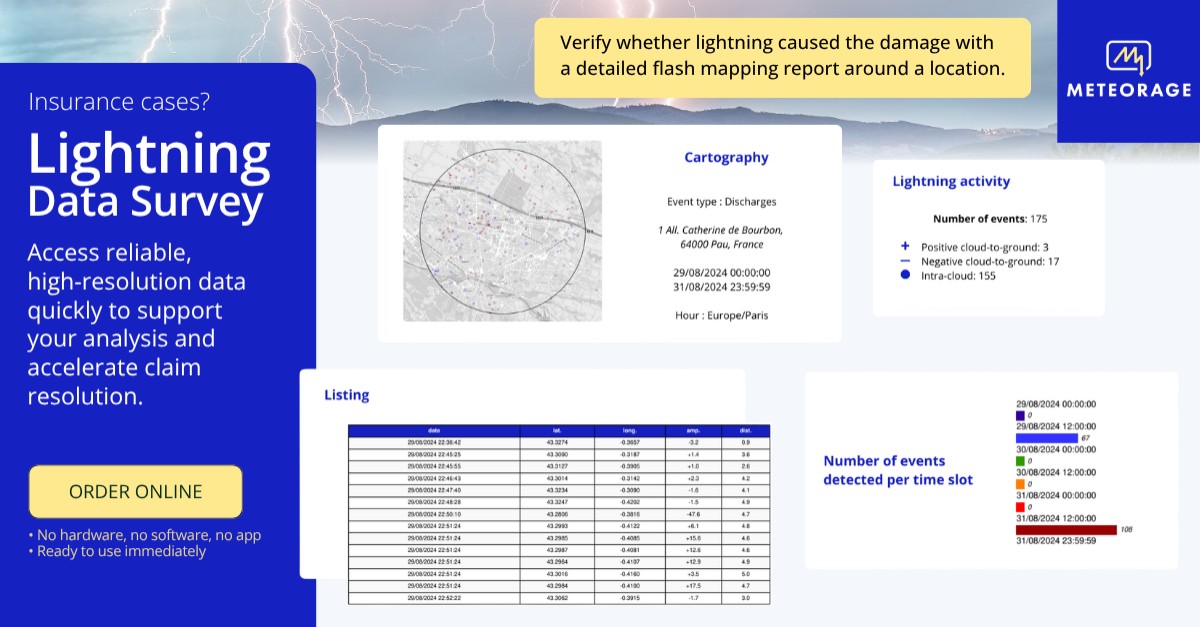Select the plus icon for positive cloud-to-ground
The image size is (1200, 627).
(905, 246)
